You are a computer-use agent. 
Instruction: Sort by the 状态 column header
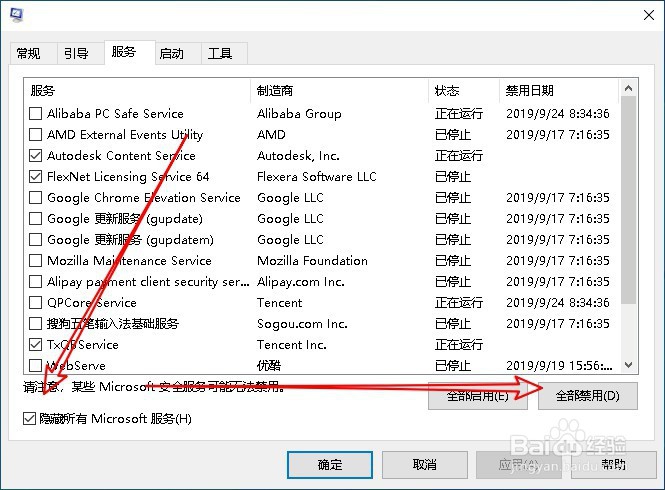[x=464, y=90]
